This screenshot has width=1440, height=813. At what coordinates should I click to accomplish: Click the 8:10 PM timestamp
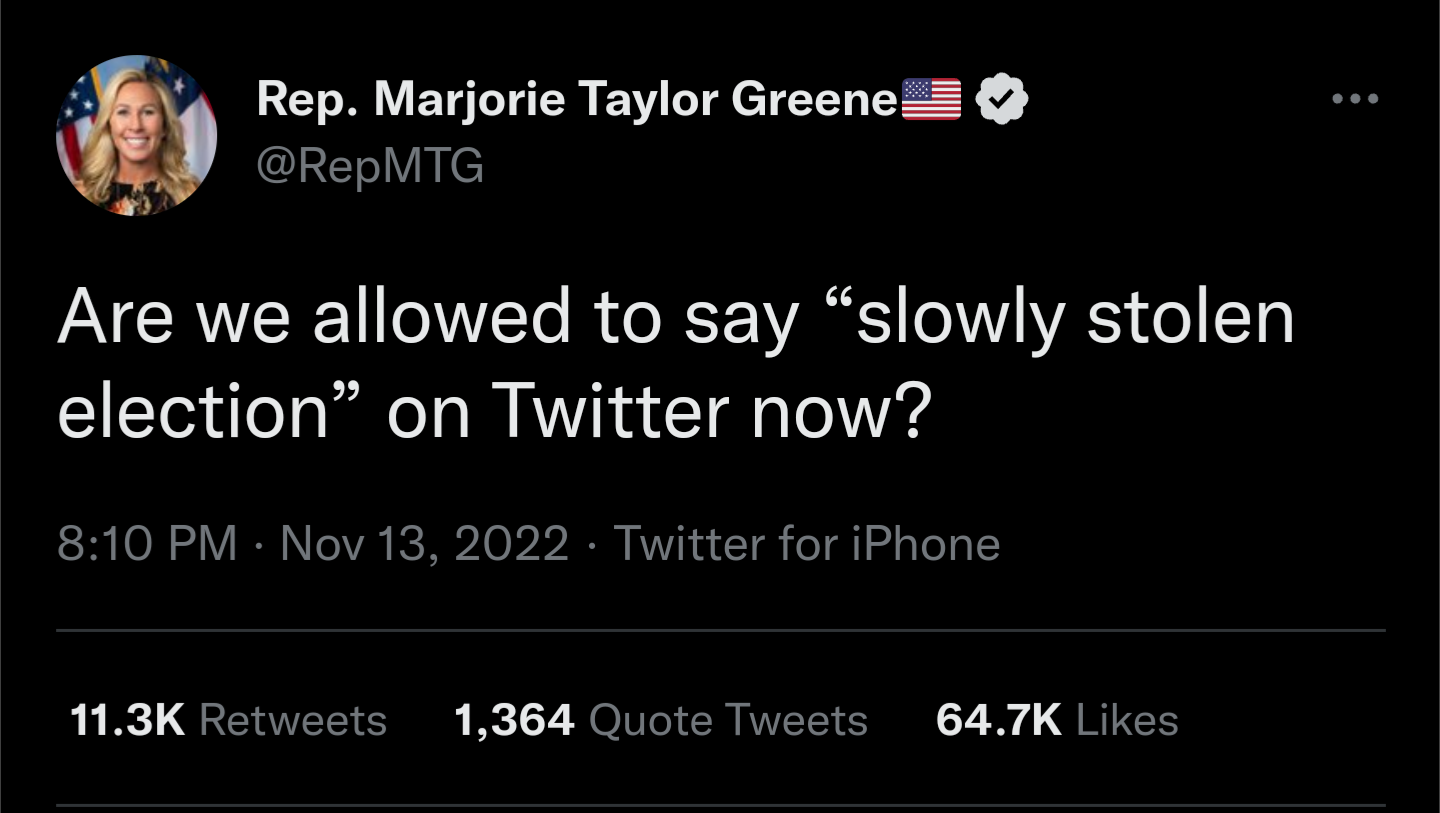(x=147, y=544)
